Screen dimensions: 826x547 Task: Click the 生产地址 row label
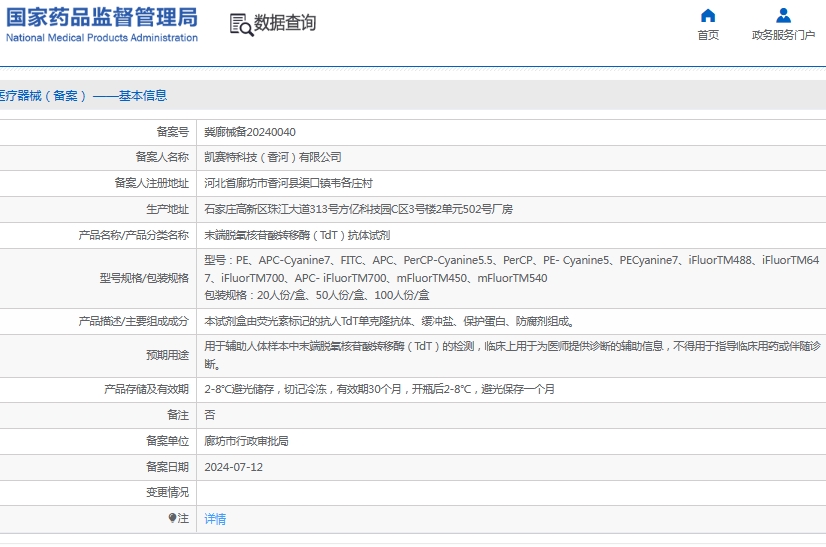pyautogui.click(x=167, y=209)
